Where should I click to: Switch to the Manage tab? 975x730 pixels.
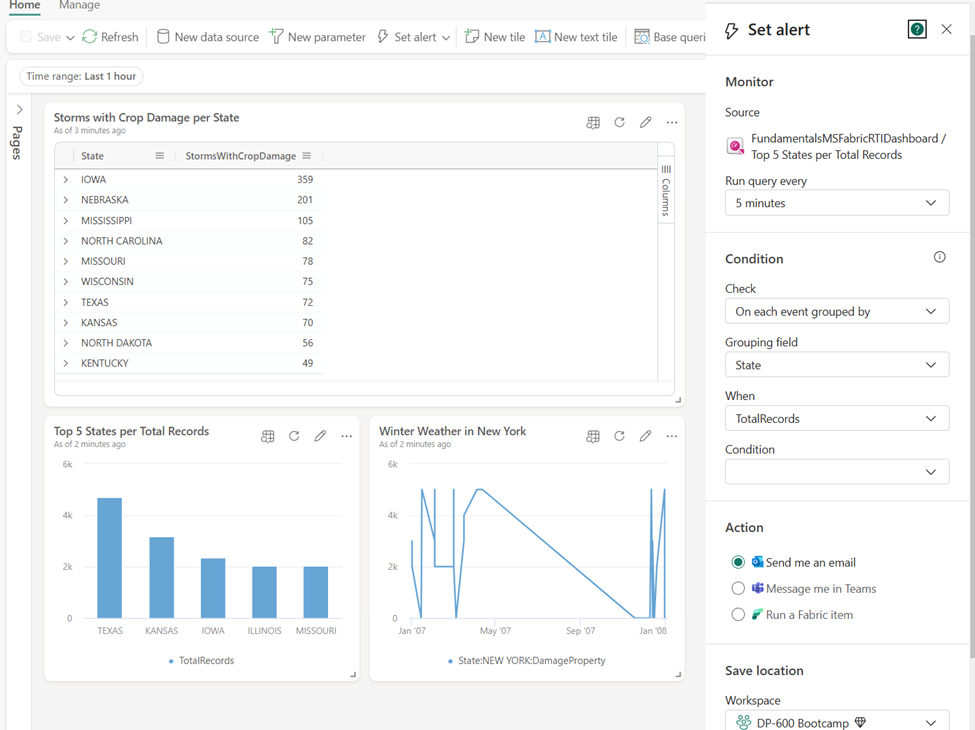[79, 5]
